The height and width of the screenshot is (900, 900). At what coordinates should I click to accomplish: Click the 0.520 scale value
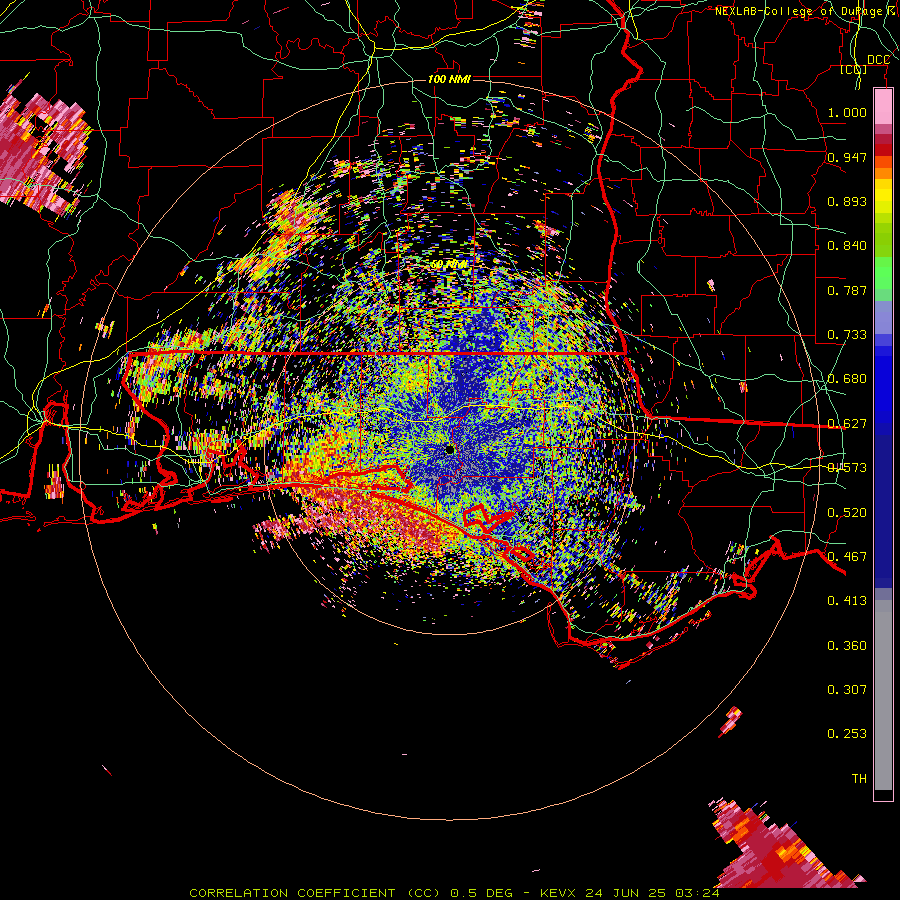click(847, 513)
